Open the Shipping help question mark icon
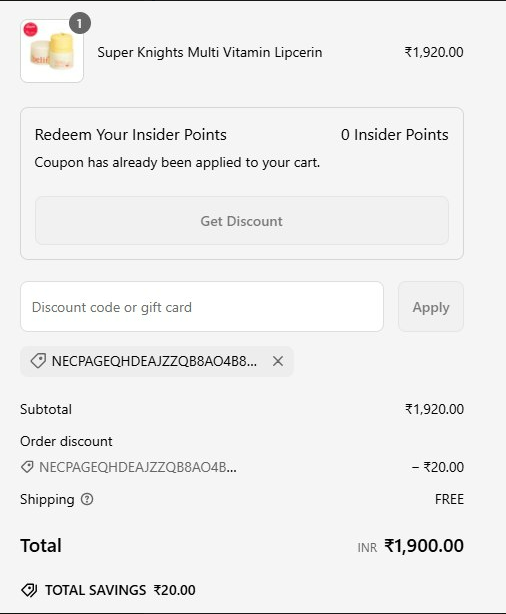 click(87, 499)
